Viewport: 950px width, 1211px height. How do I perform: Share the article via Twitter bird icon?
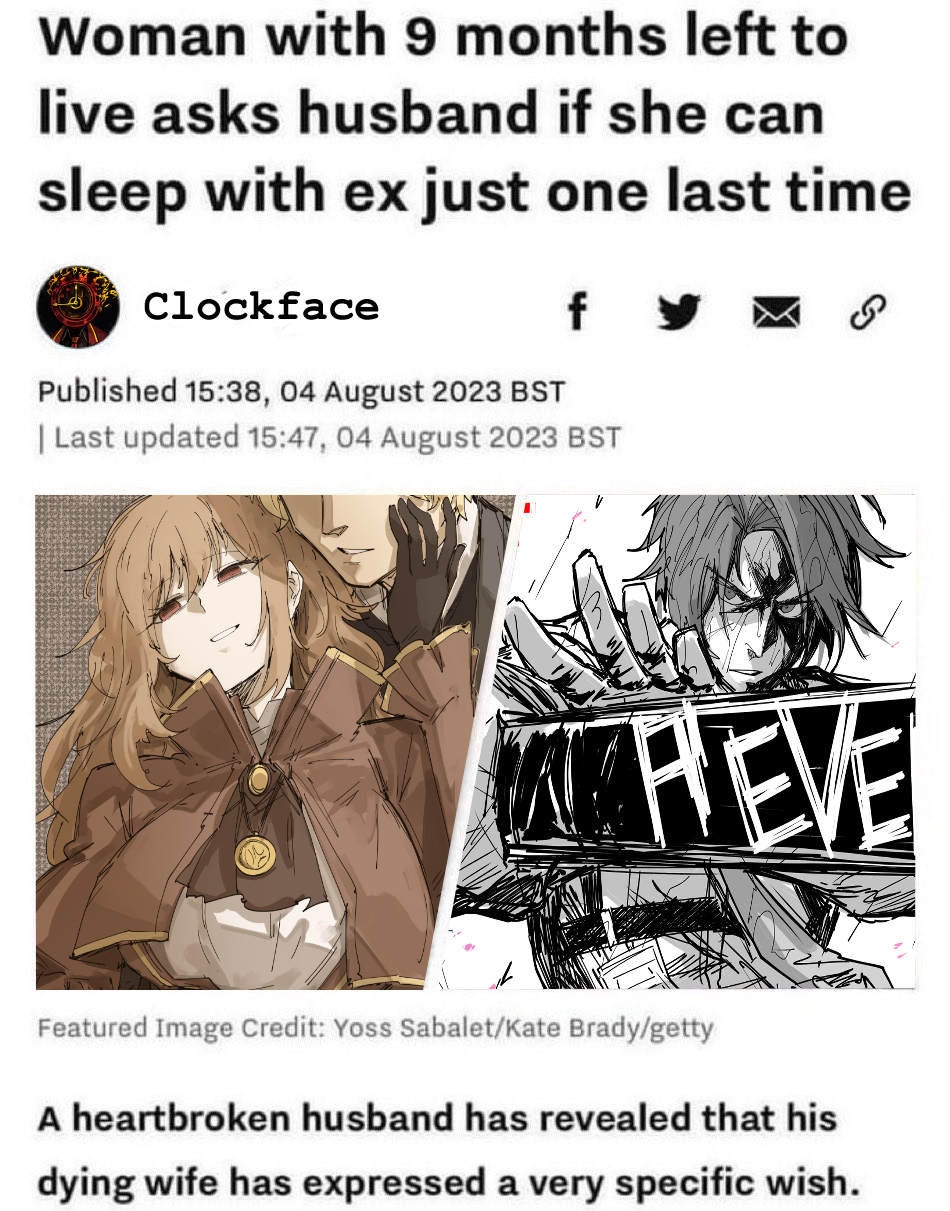(679, 313)
